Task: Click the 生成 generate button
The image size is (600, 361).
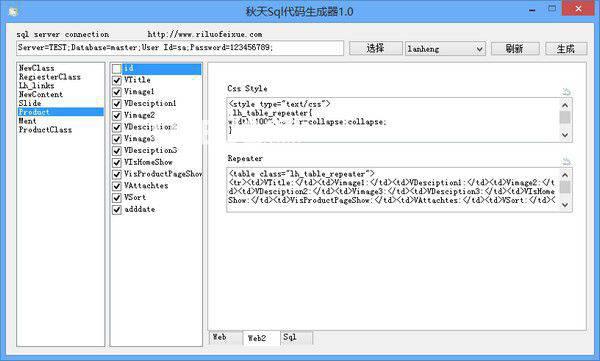Action: click(566, 49)
